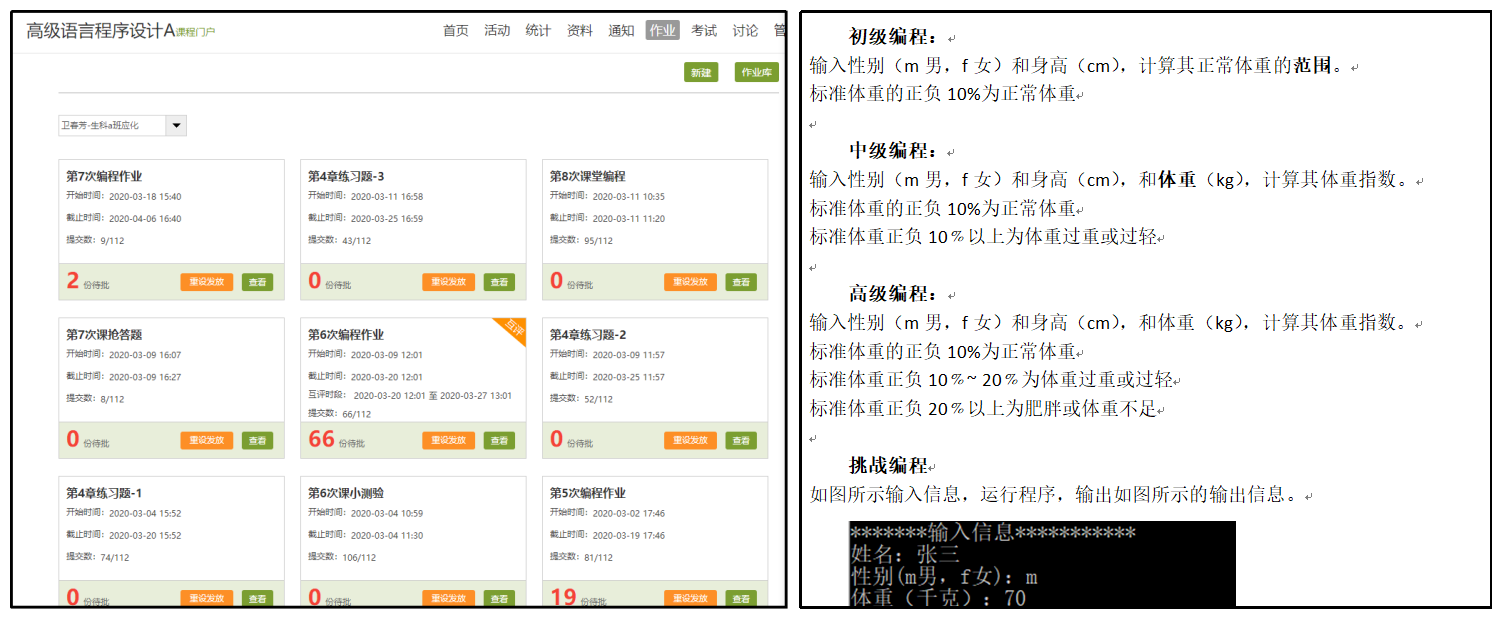The image size is (1502, 620).
Task: Click 重设发放 on the 第7次课抢答题 card
Action: [207, 440]
